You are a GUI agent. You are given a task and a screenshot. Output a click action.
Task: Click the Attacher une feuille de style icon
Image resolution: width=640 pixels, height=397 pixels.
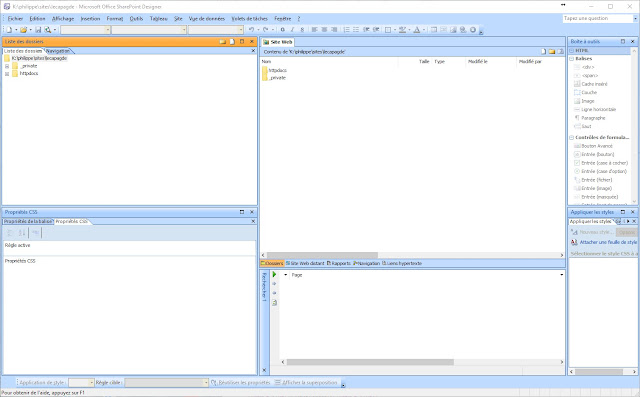coord(574,242)
